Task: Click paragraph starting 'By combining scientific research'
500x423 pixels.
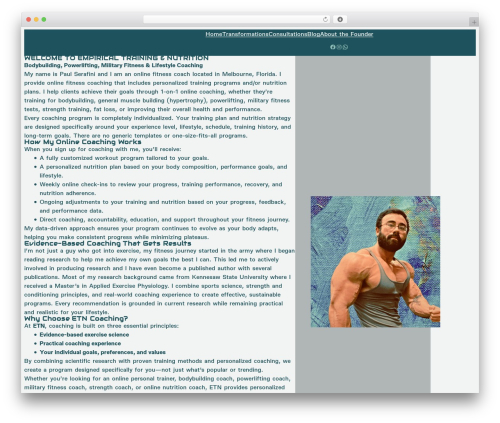Action: pos(157,365)
